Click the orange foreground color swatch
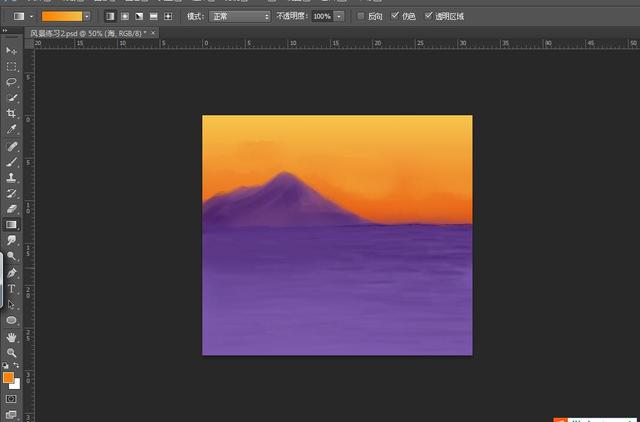This screenshot has width=640, height=422. pyautogui.click(x=8, y=378)
